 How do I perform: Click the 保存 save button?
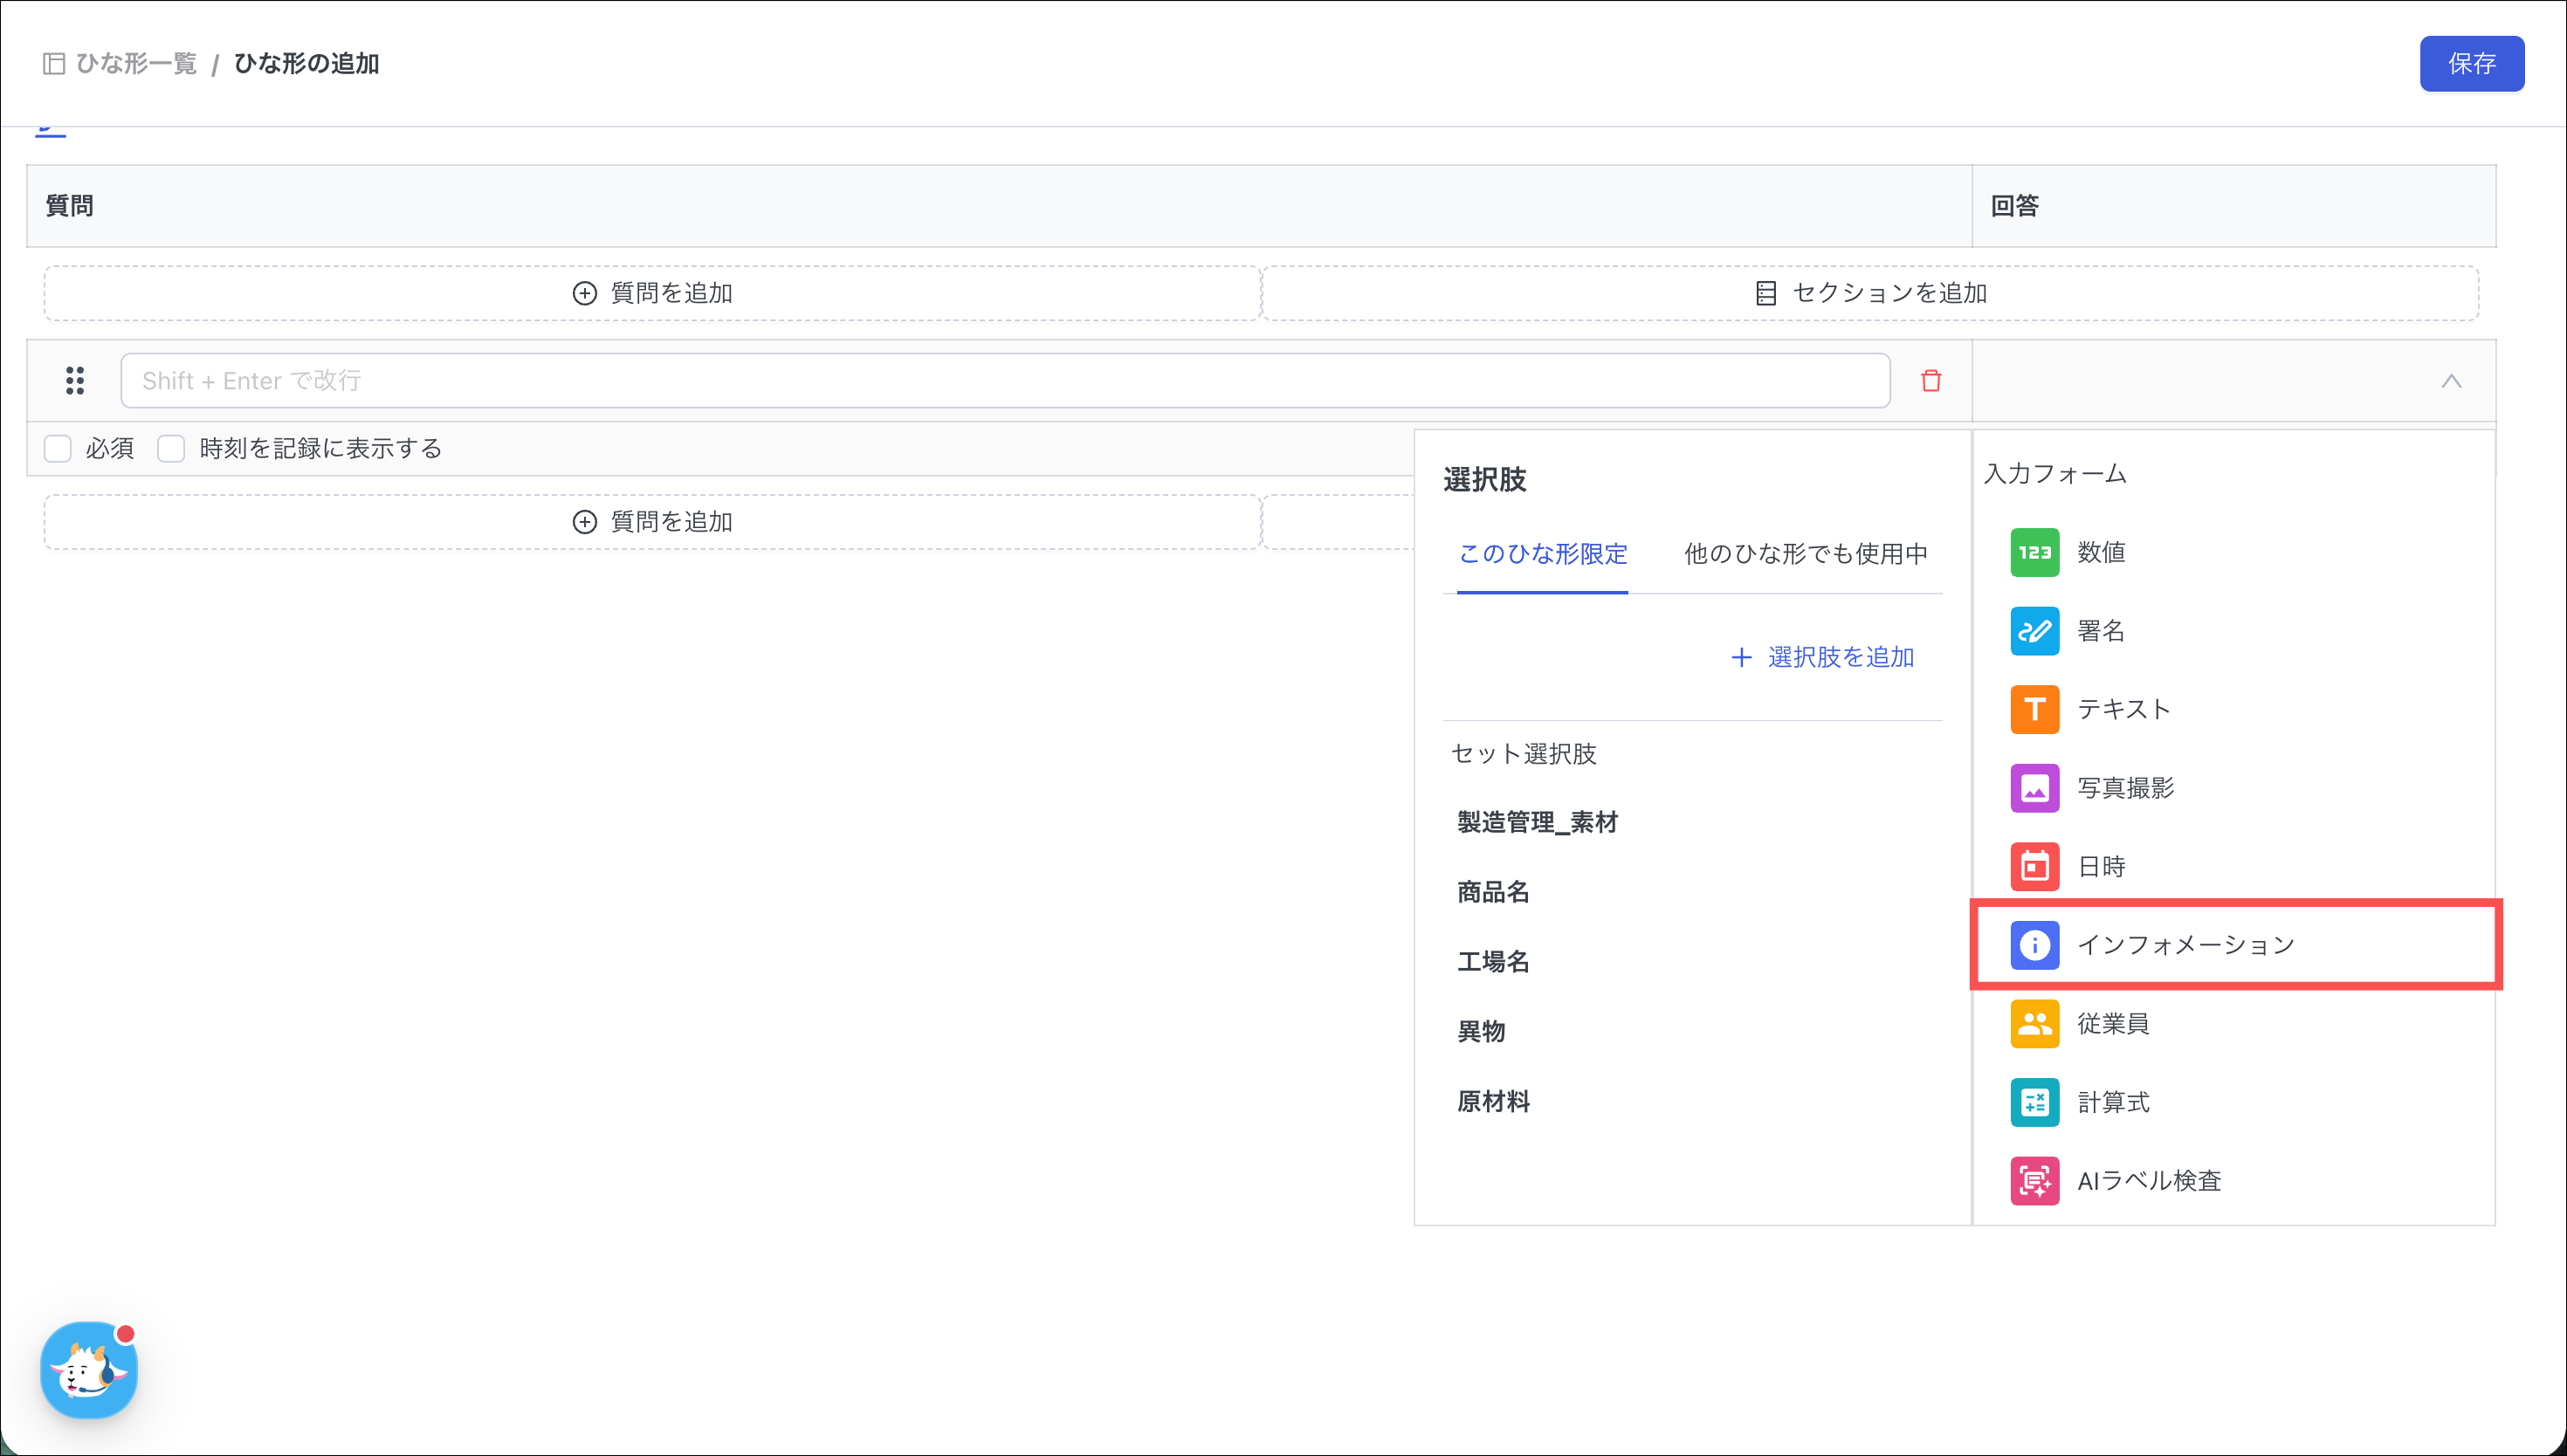(2471, 64)
